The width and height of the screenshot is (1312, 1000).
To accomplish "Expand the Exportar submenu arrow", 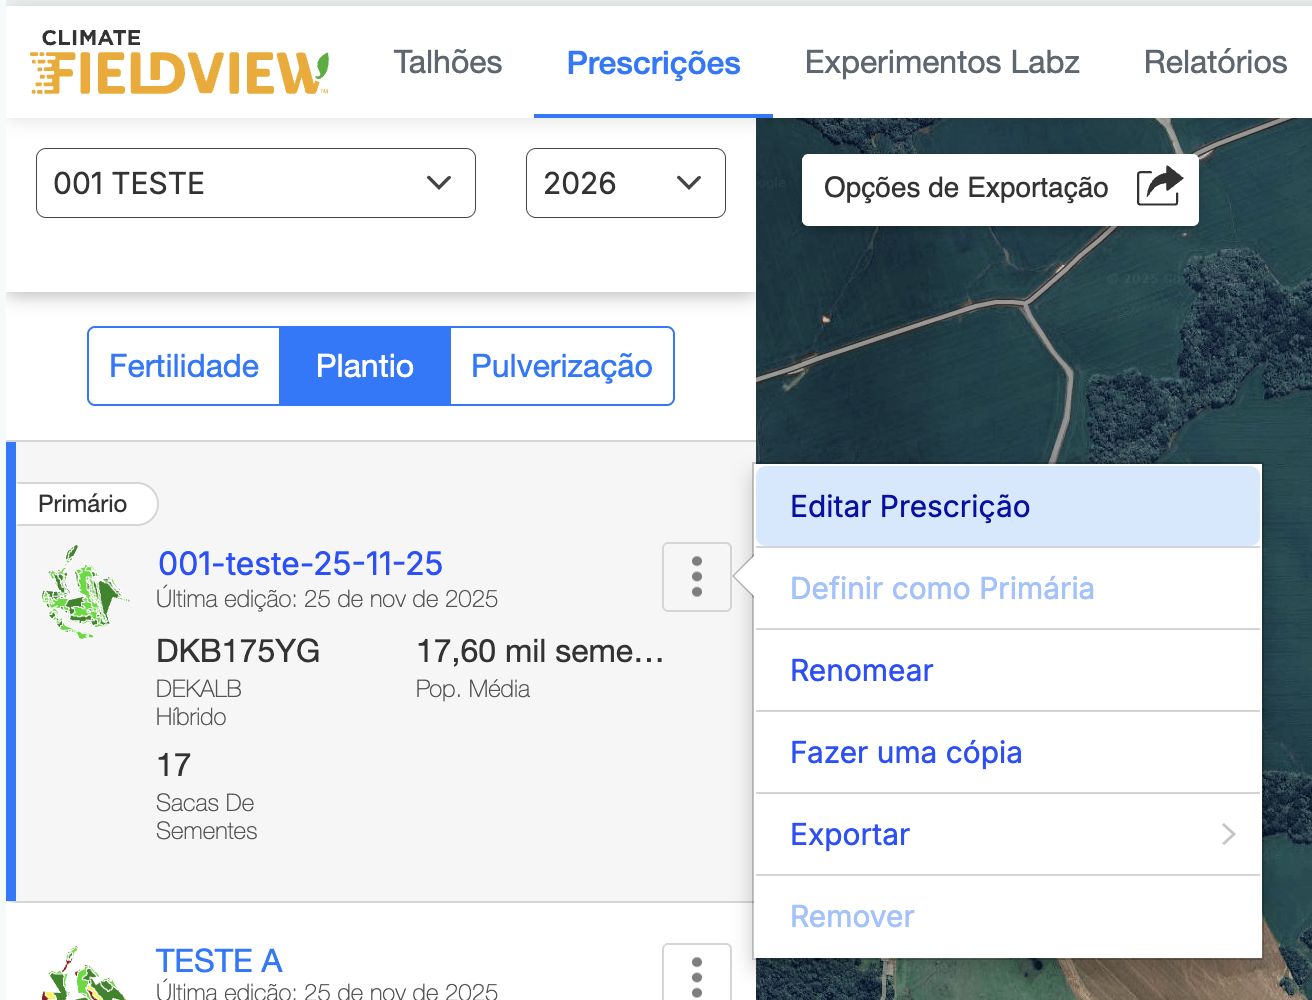I will [x=1229, y=834].
